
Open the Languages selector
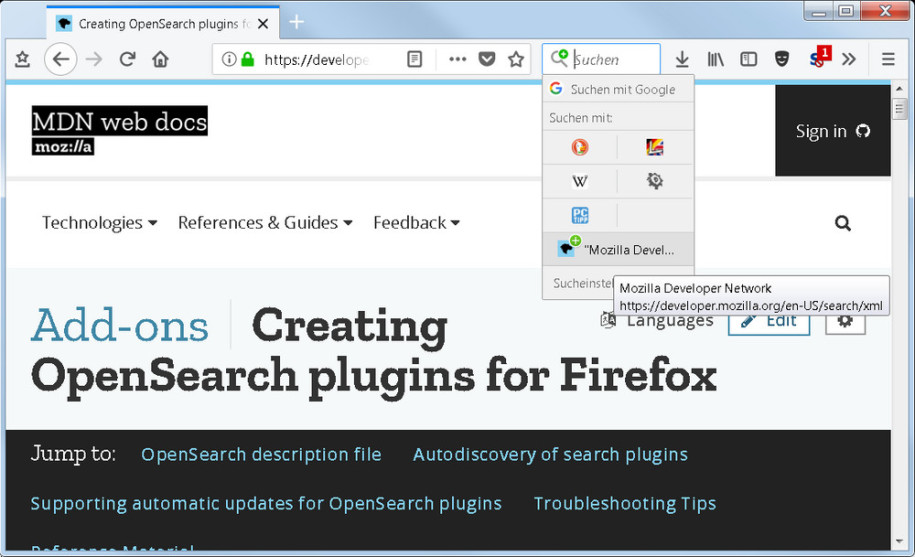tap(657, 320)
